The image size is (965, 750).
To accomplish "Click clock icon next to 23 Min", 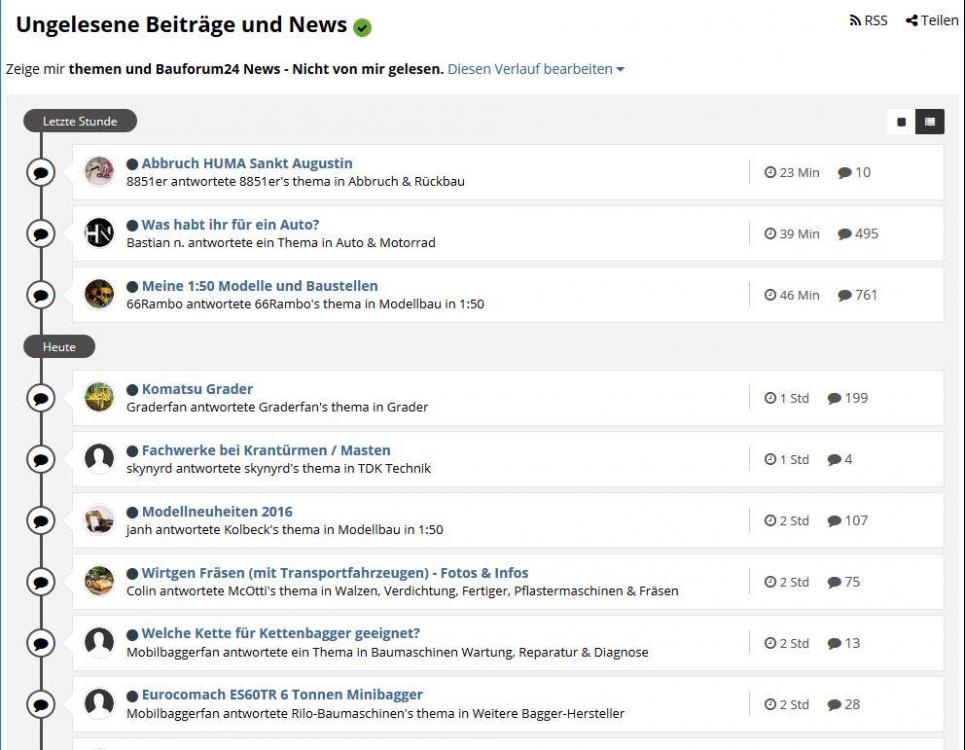I will tap(770, 172).
